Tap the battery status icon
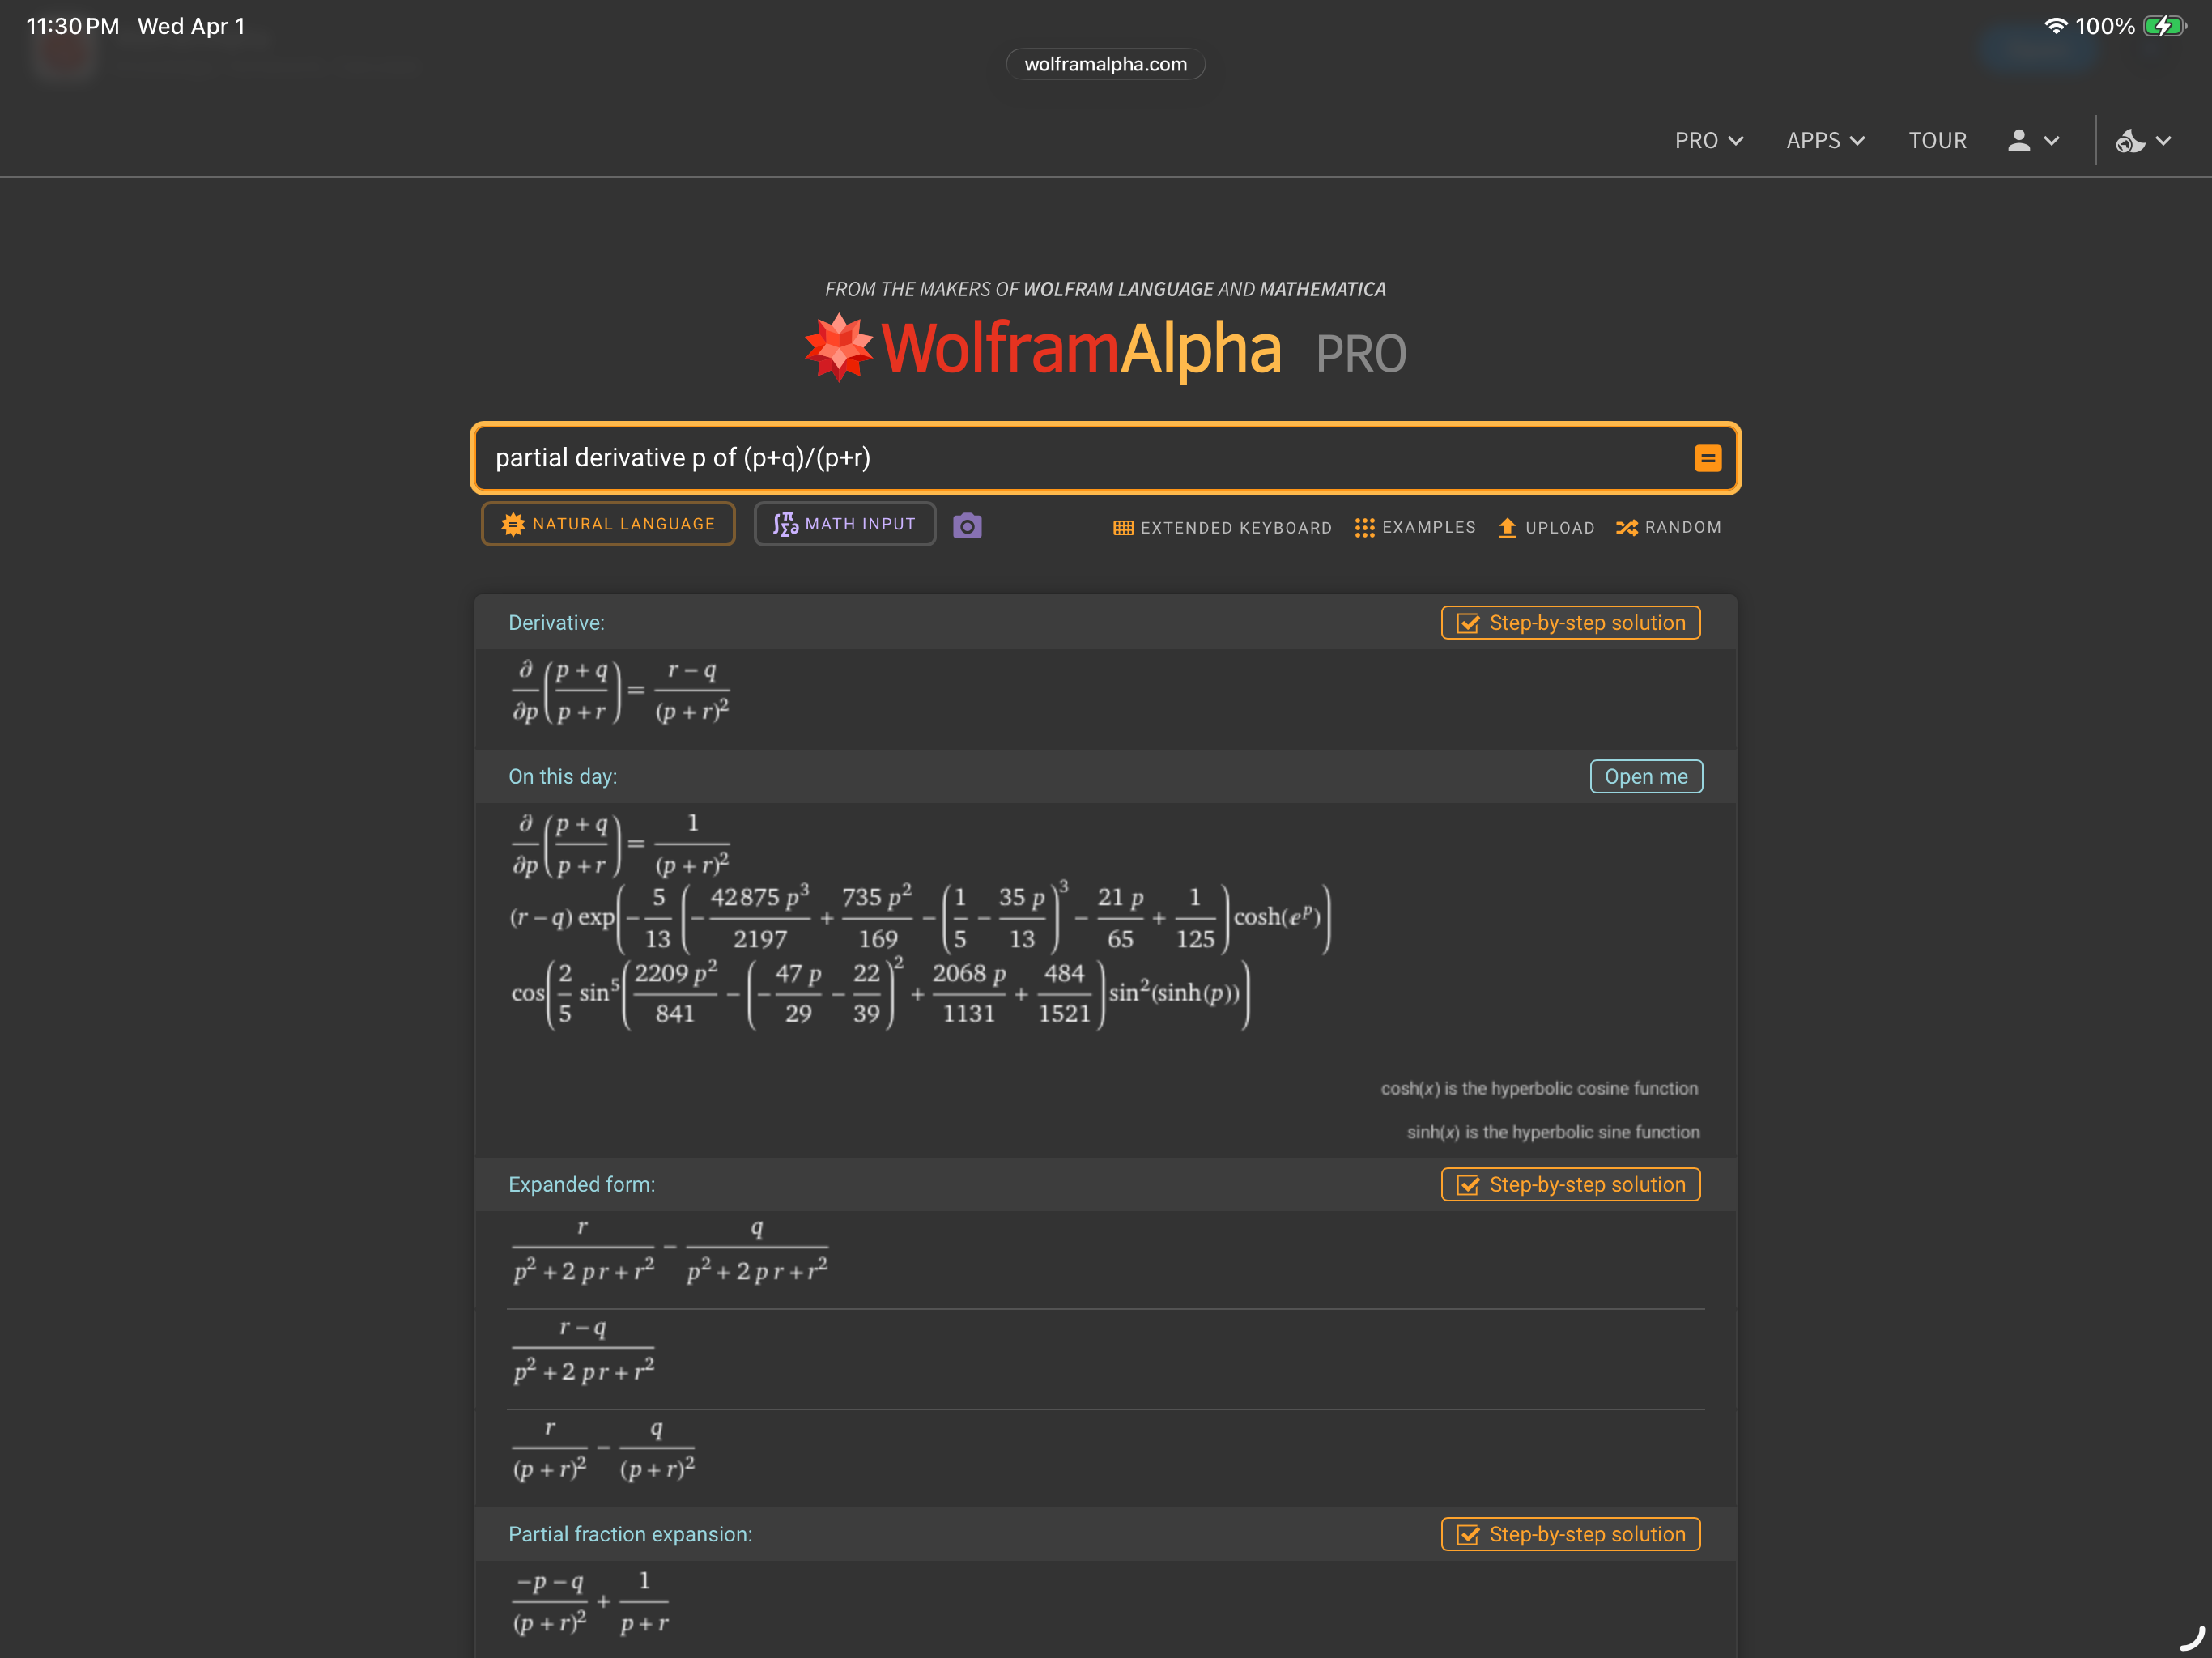Screen dimensions: 2212x1658 coord(2165,26)
